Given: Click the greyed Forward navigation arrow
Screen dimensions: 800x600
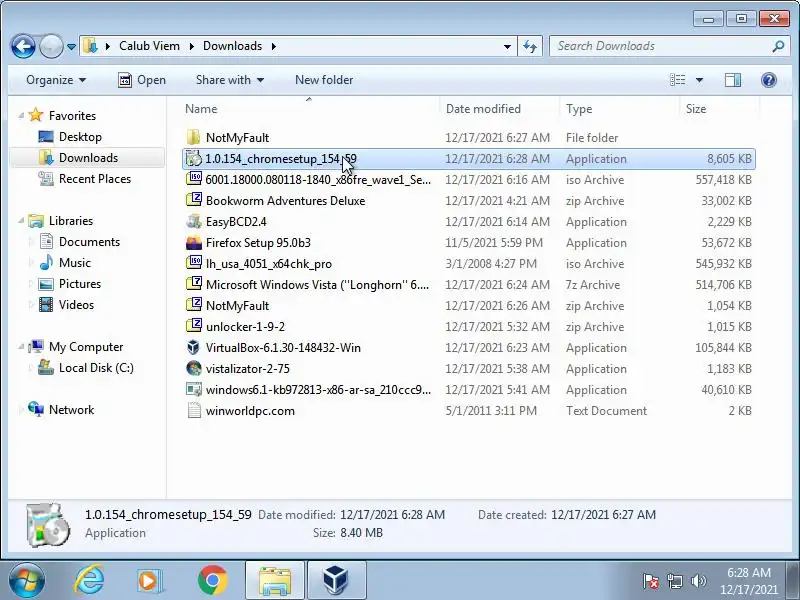Looking at the screenshot, I should tap(51, 46).
